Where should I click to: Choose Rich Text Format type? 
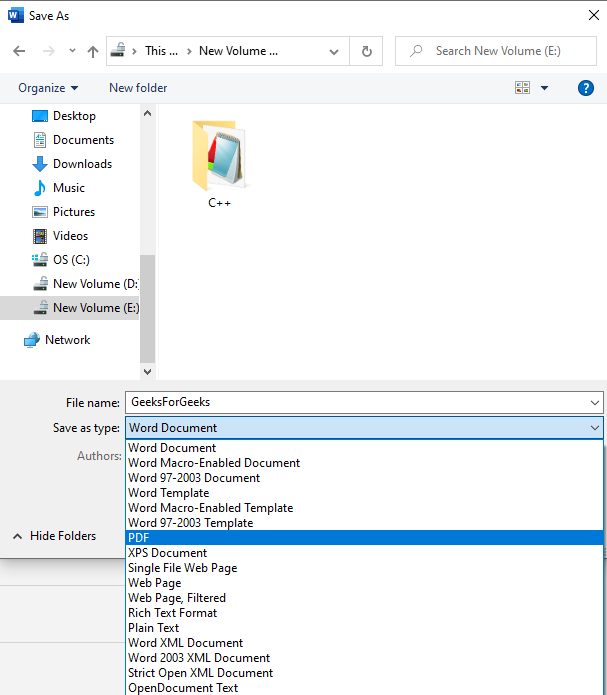click(x=364, y=613)
